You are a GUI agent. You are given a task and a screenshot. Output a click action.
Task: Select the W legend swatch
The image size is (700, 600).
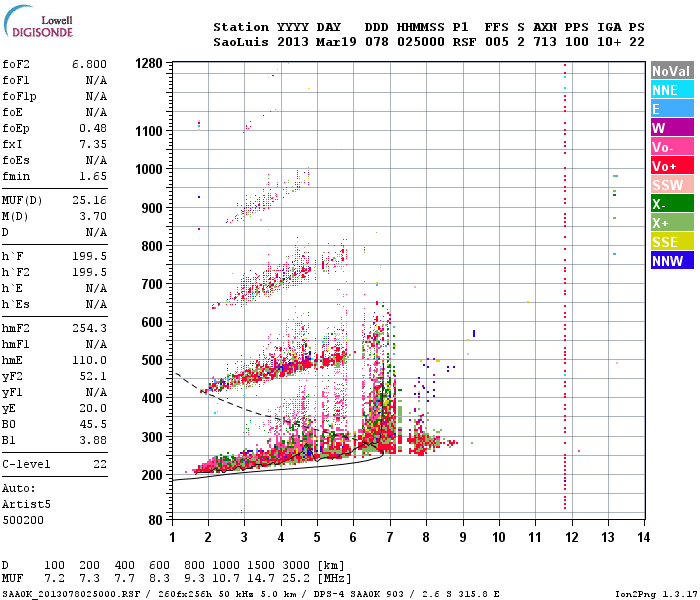(672, 128)
